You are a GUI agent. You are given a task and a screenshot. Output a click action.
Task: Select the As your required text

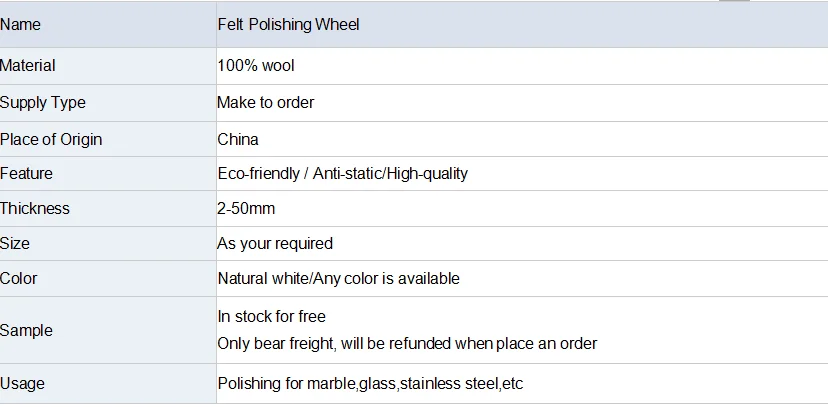275,244
